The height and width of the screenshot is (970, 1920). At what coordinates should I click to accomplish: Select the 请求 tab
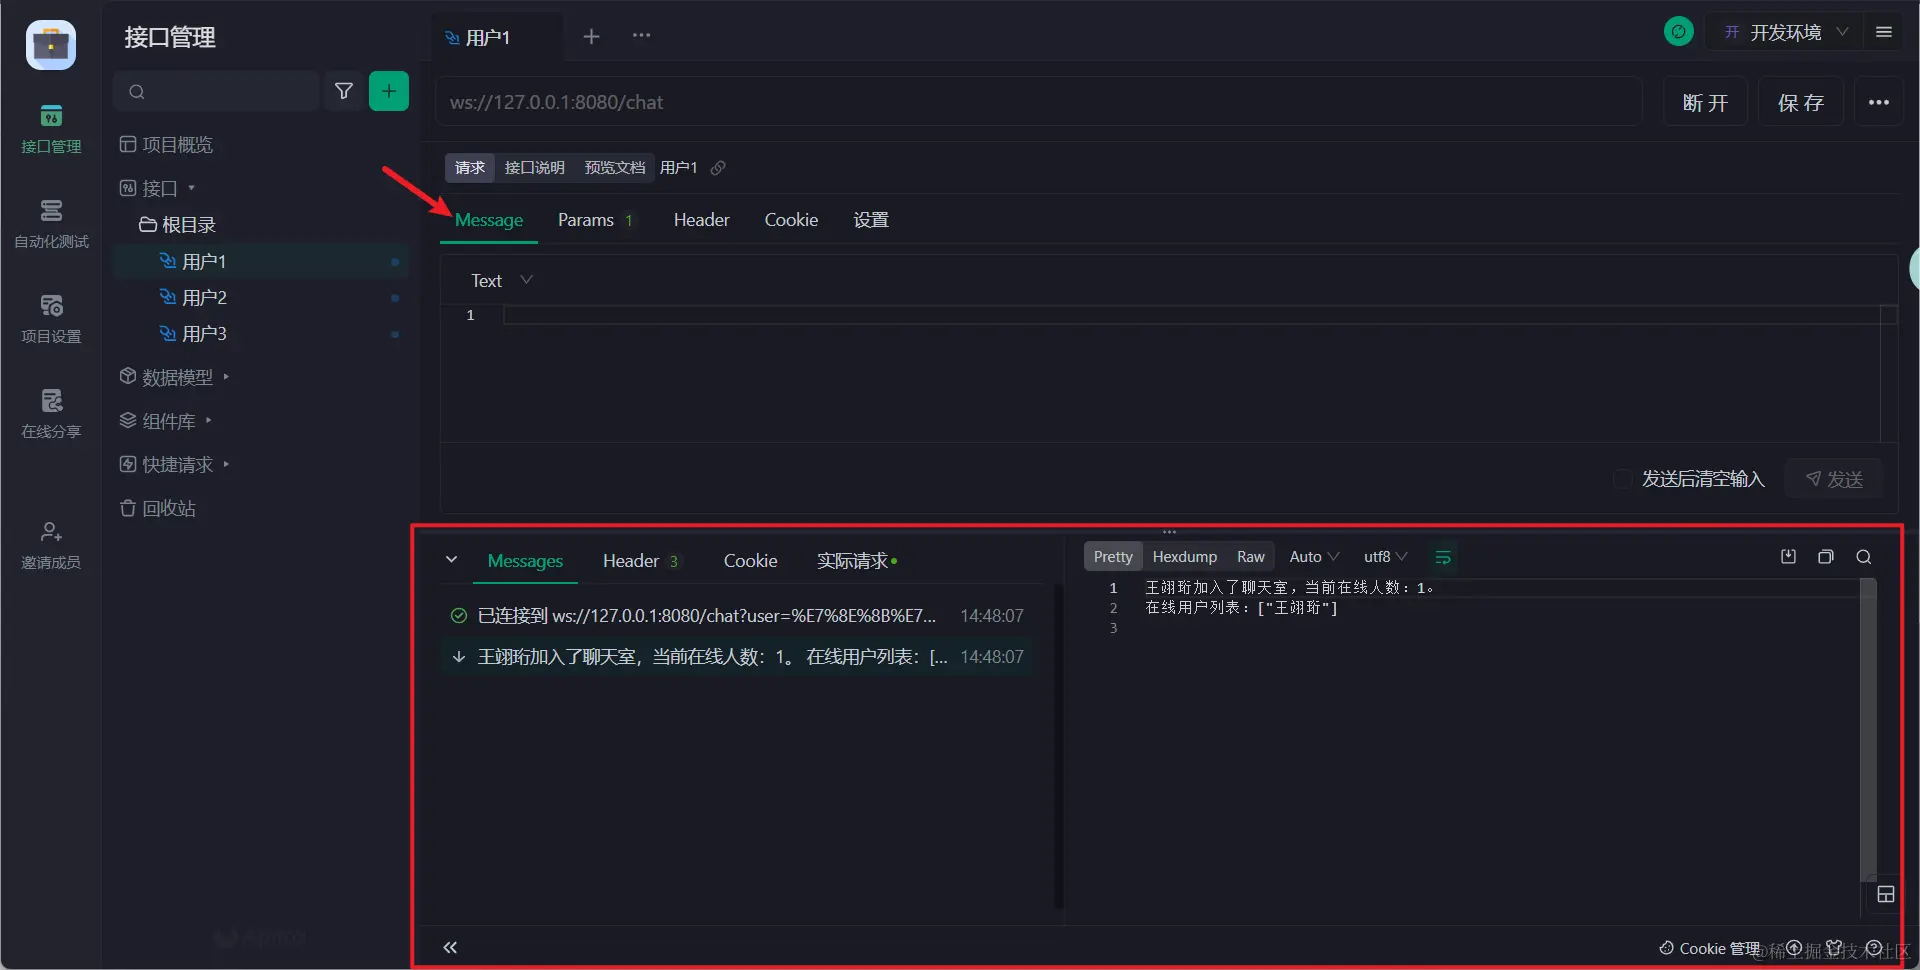point(470,168)
